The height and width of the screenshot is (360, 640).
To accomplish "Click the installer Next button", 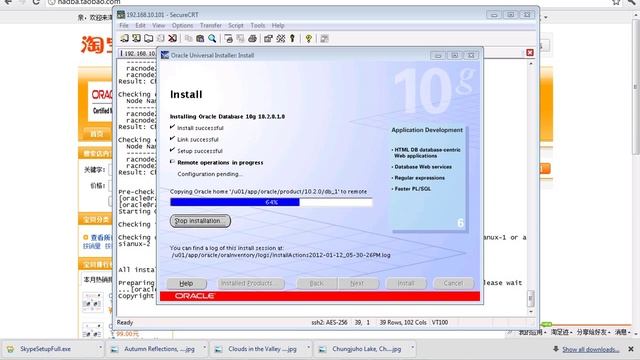I will pos(357,283).
